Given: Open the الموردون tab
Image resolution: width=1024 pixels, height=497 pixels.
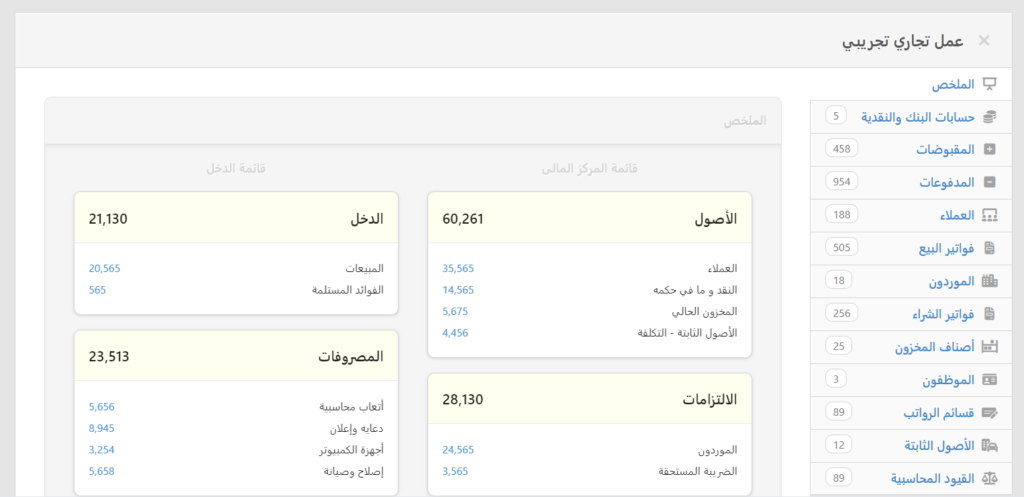Looking at the screenshot, I should [x=910, y=281].
